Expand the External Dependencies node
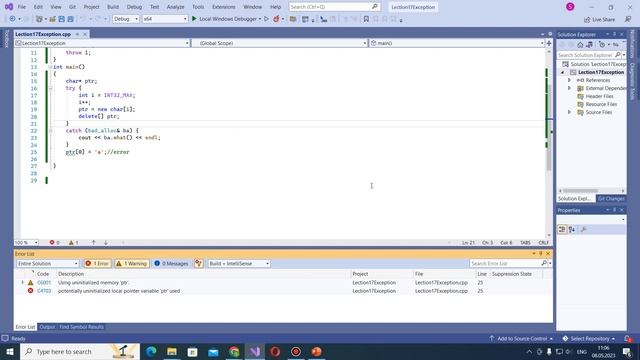The height and width of the screenshot is (360, 640). 569,88
